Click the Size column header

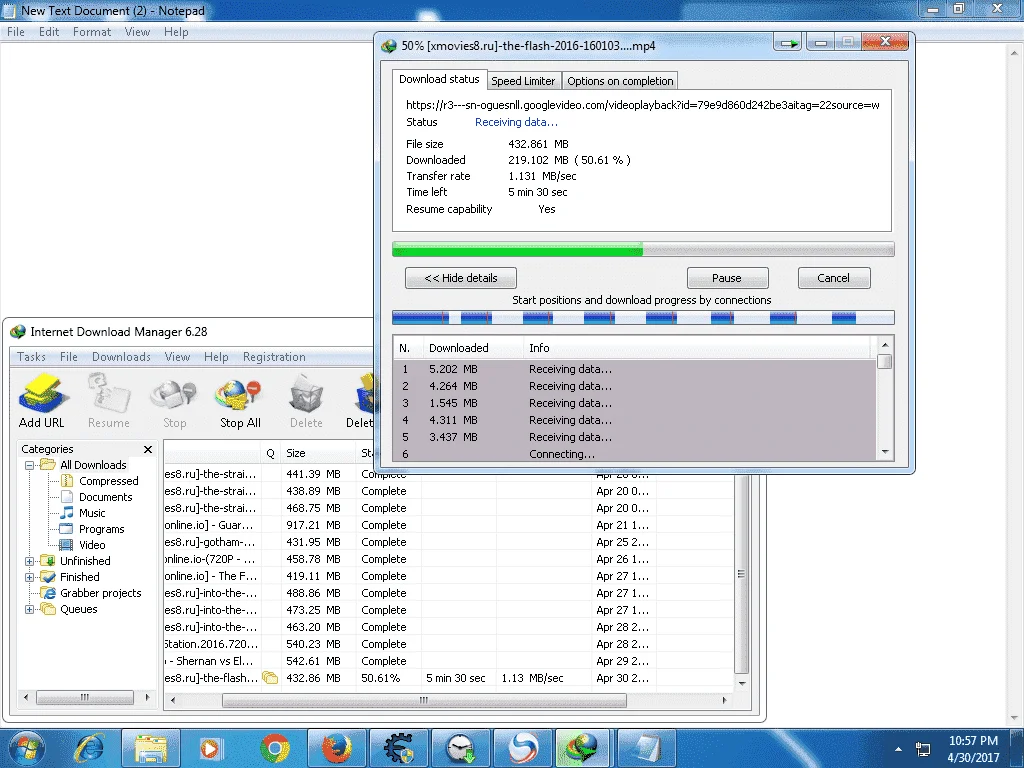[x=317, y=453]
